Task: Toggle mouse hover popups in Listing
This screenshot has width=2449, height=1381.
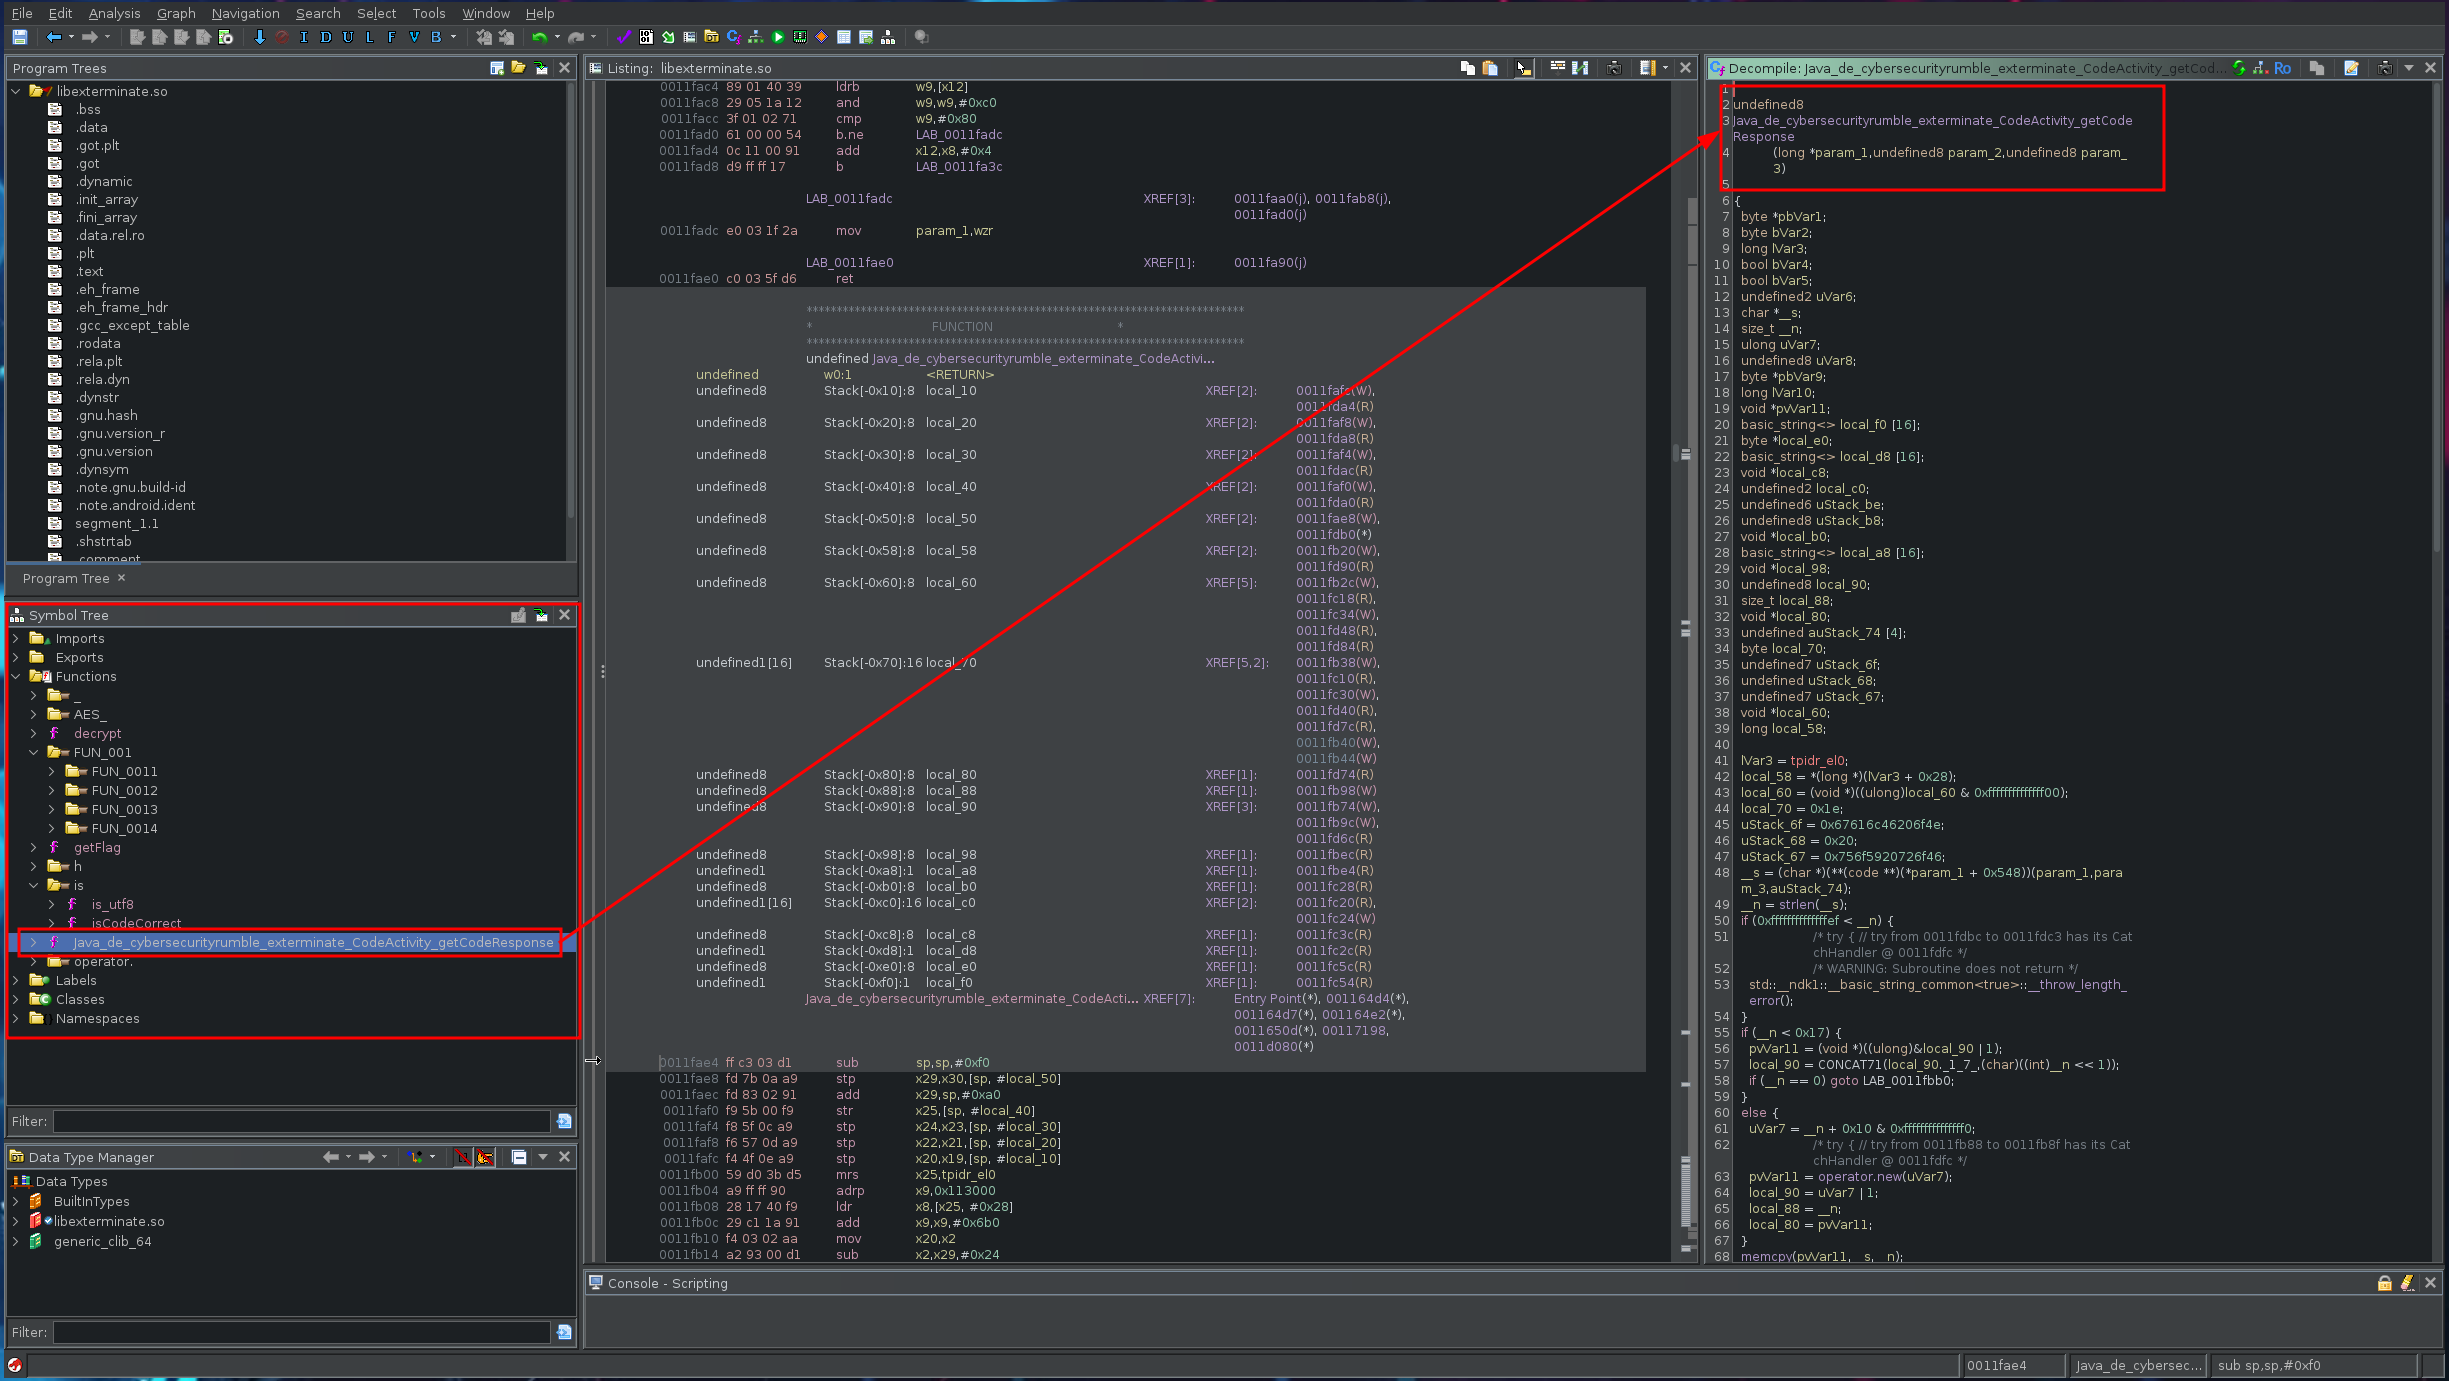Action: [1523, 68]
